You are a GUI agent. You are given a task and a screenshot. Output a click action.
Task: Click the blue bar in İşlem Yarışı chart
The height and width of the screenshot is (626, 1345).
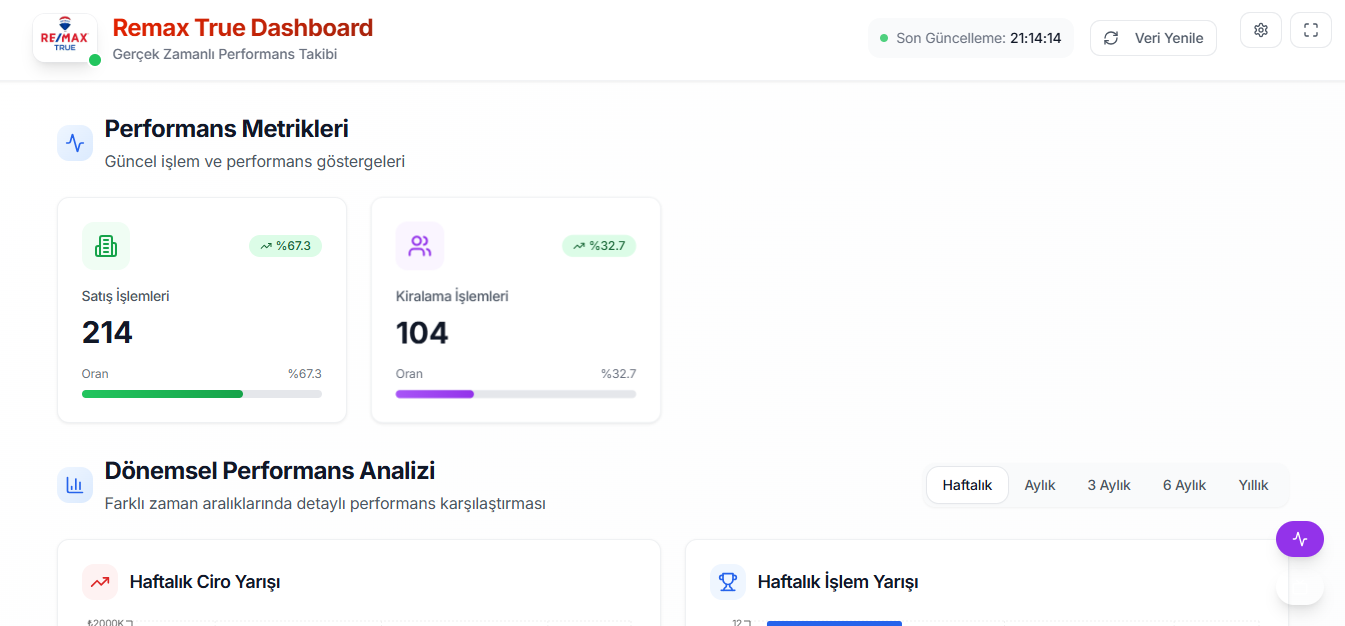click(834, 623)
